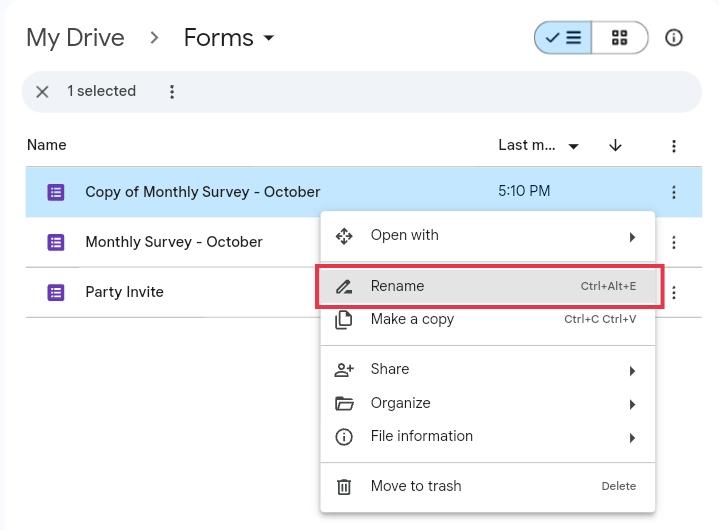The image size is (719, 530).
Task: Choose Open with in context menu
Action: coord(487,236)
